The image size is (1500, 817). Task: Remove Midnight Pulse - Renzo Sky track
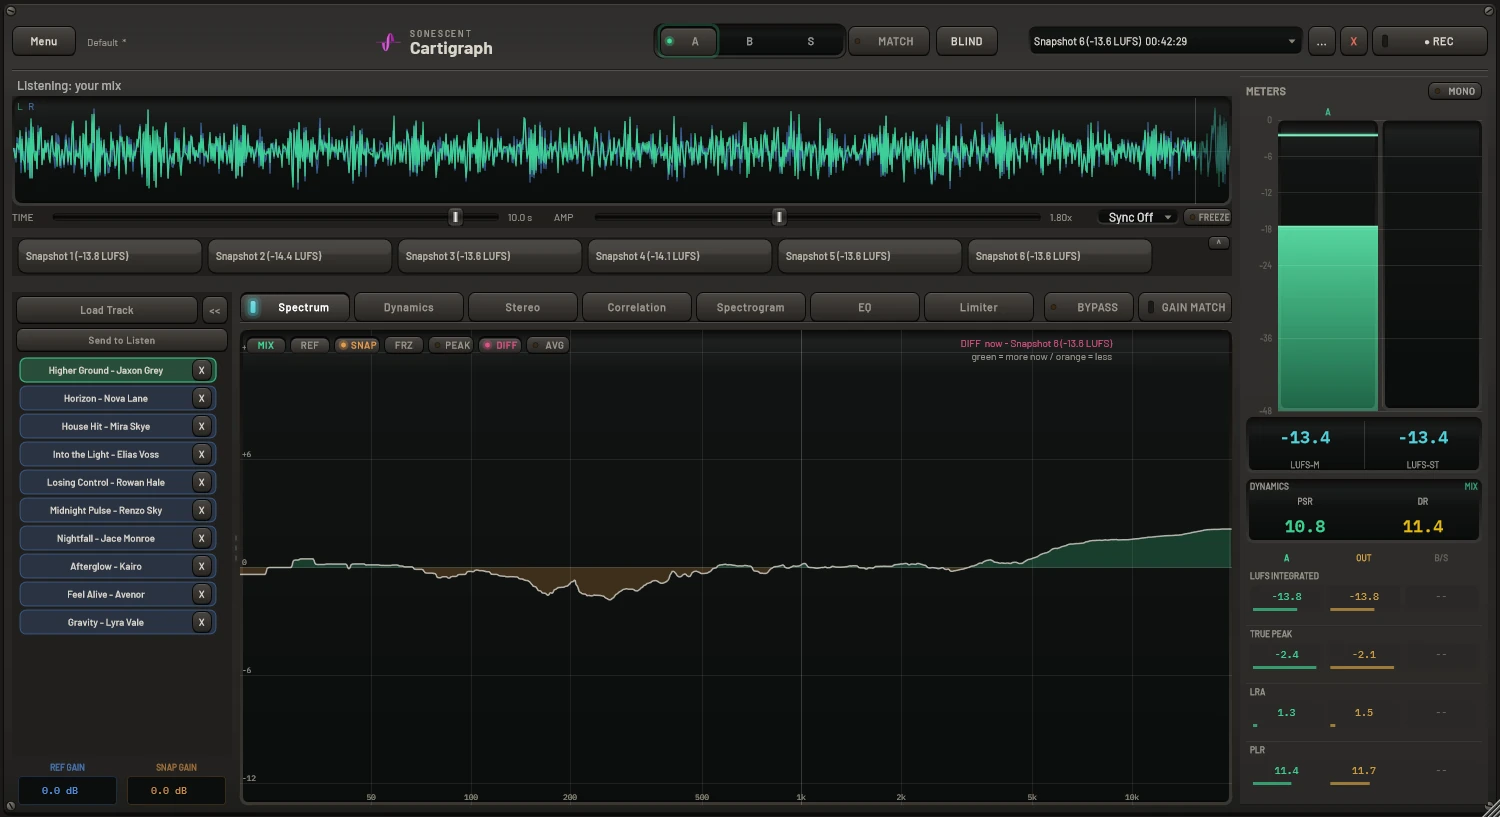click(202, 510)
